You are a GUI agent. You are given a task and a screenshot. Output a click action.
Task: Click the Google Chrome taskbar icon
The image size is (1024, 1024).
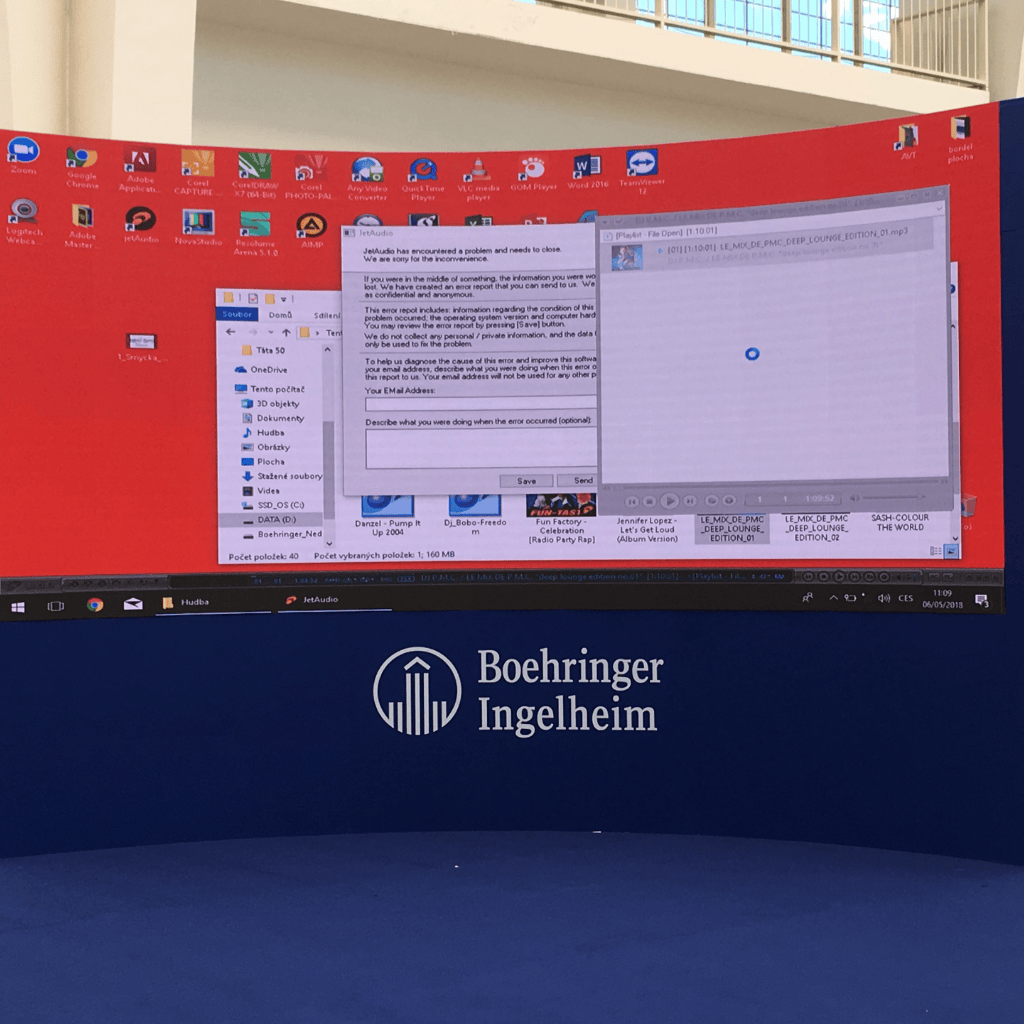pos(95,604)
